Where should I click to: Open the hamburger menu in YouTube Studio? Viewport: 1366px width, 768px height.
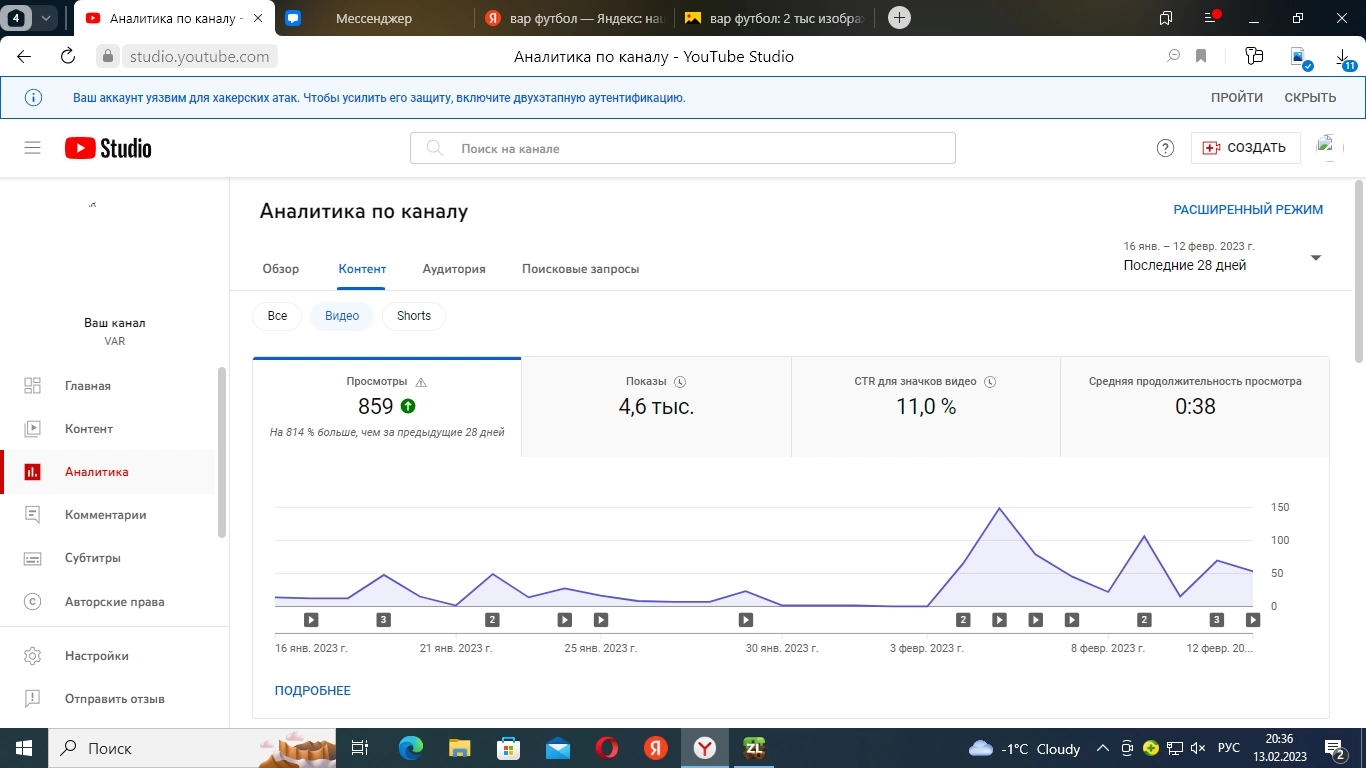tap(32, 148)
